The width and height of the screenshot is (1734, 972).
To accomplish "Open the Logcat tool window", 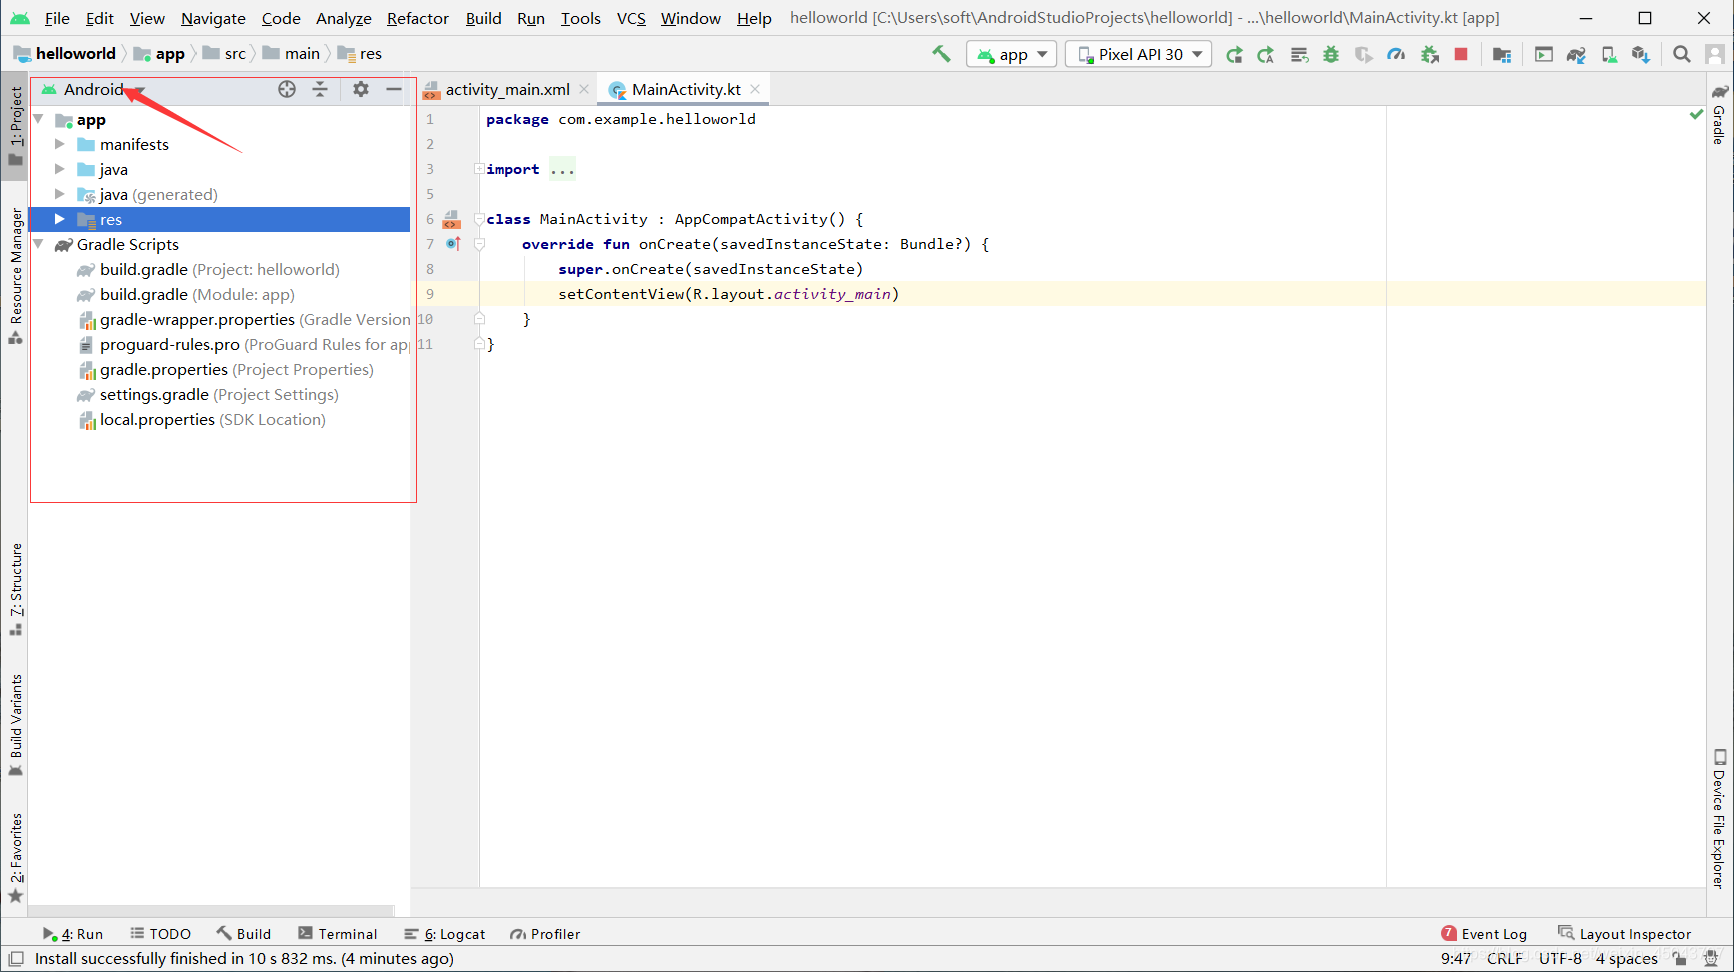I will pos(445,934).
